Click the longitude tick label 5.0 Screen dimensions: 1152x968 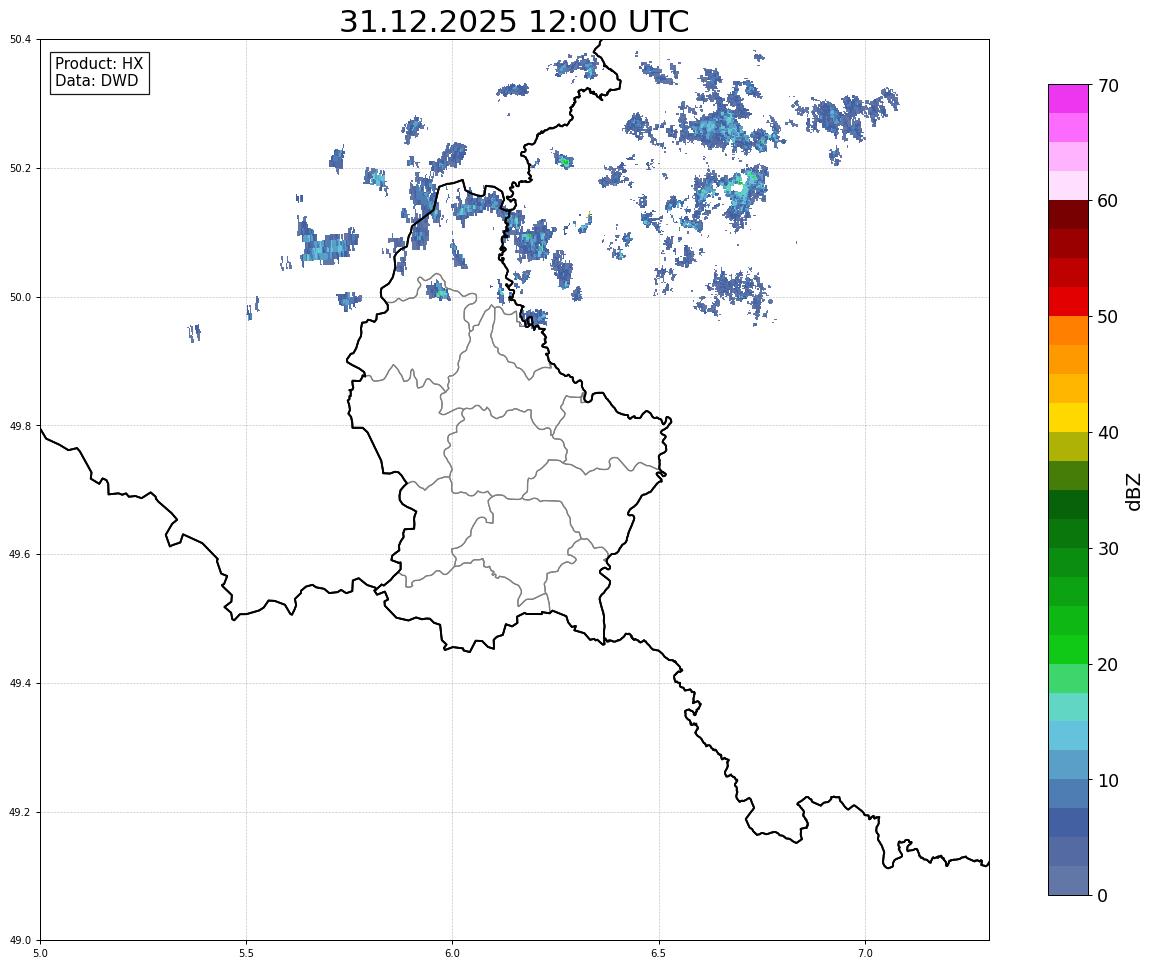[x=40, y=953]
